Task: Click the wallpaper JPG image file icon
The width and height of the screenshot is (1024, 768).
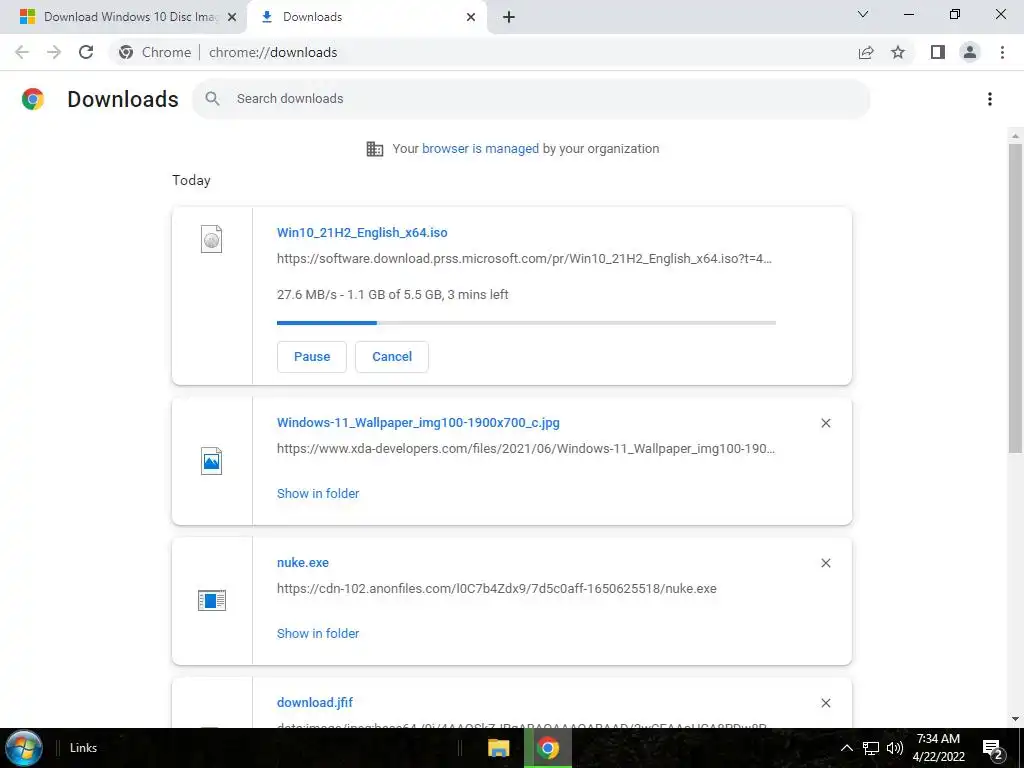Action: 212,461
